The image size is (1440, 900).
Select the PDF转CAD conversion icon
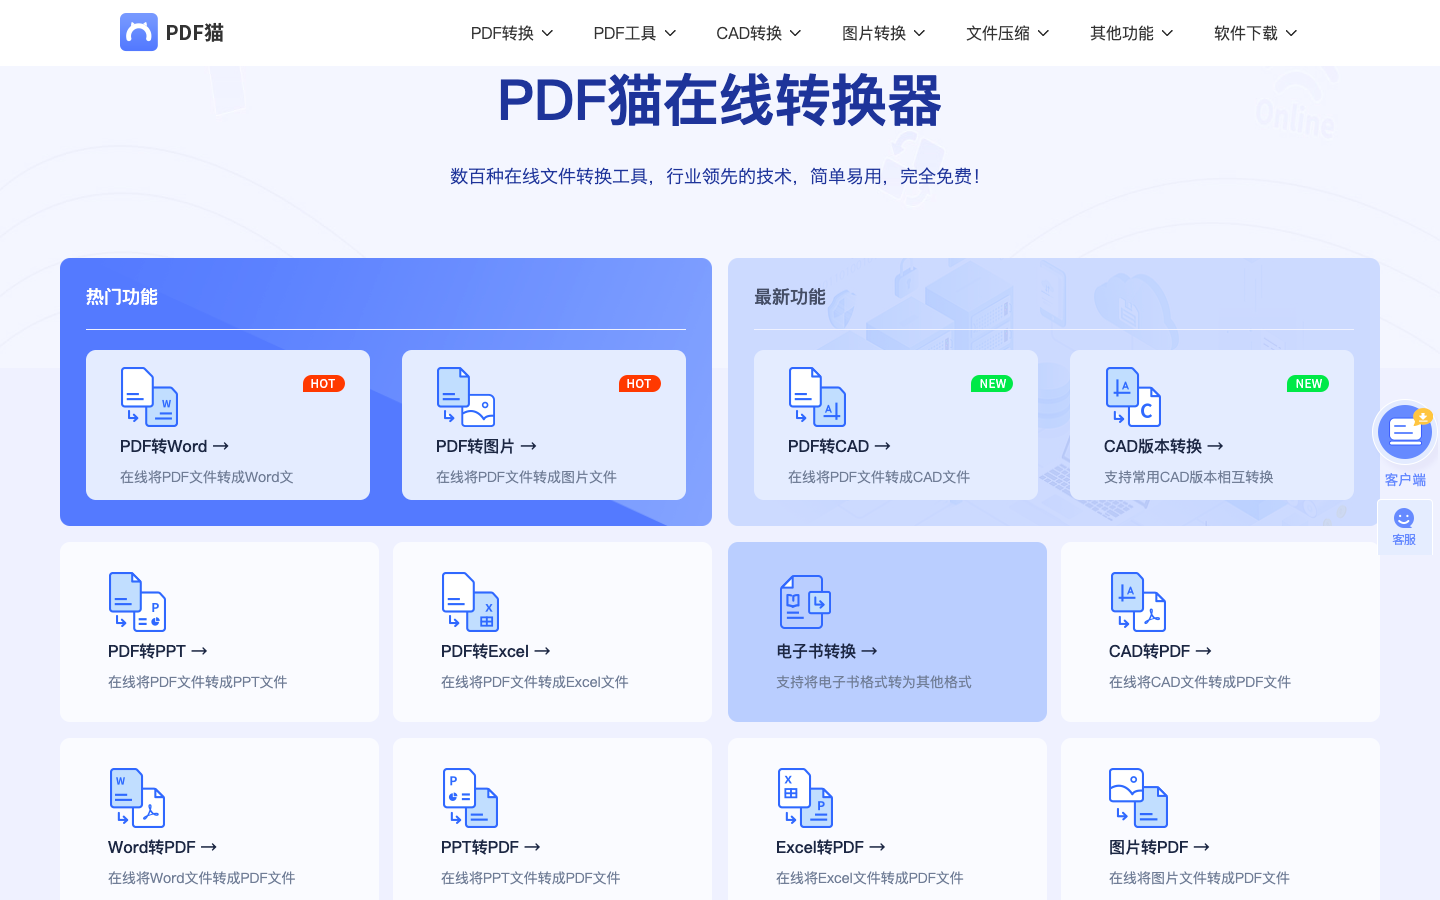pos(818,396)
